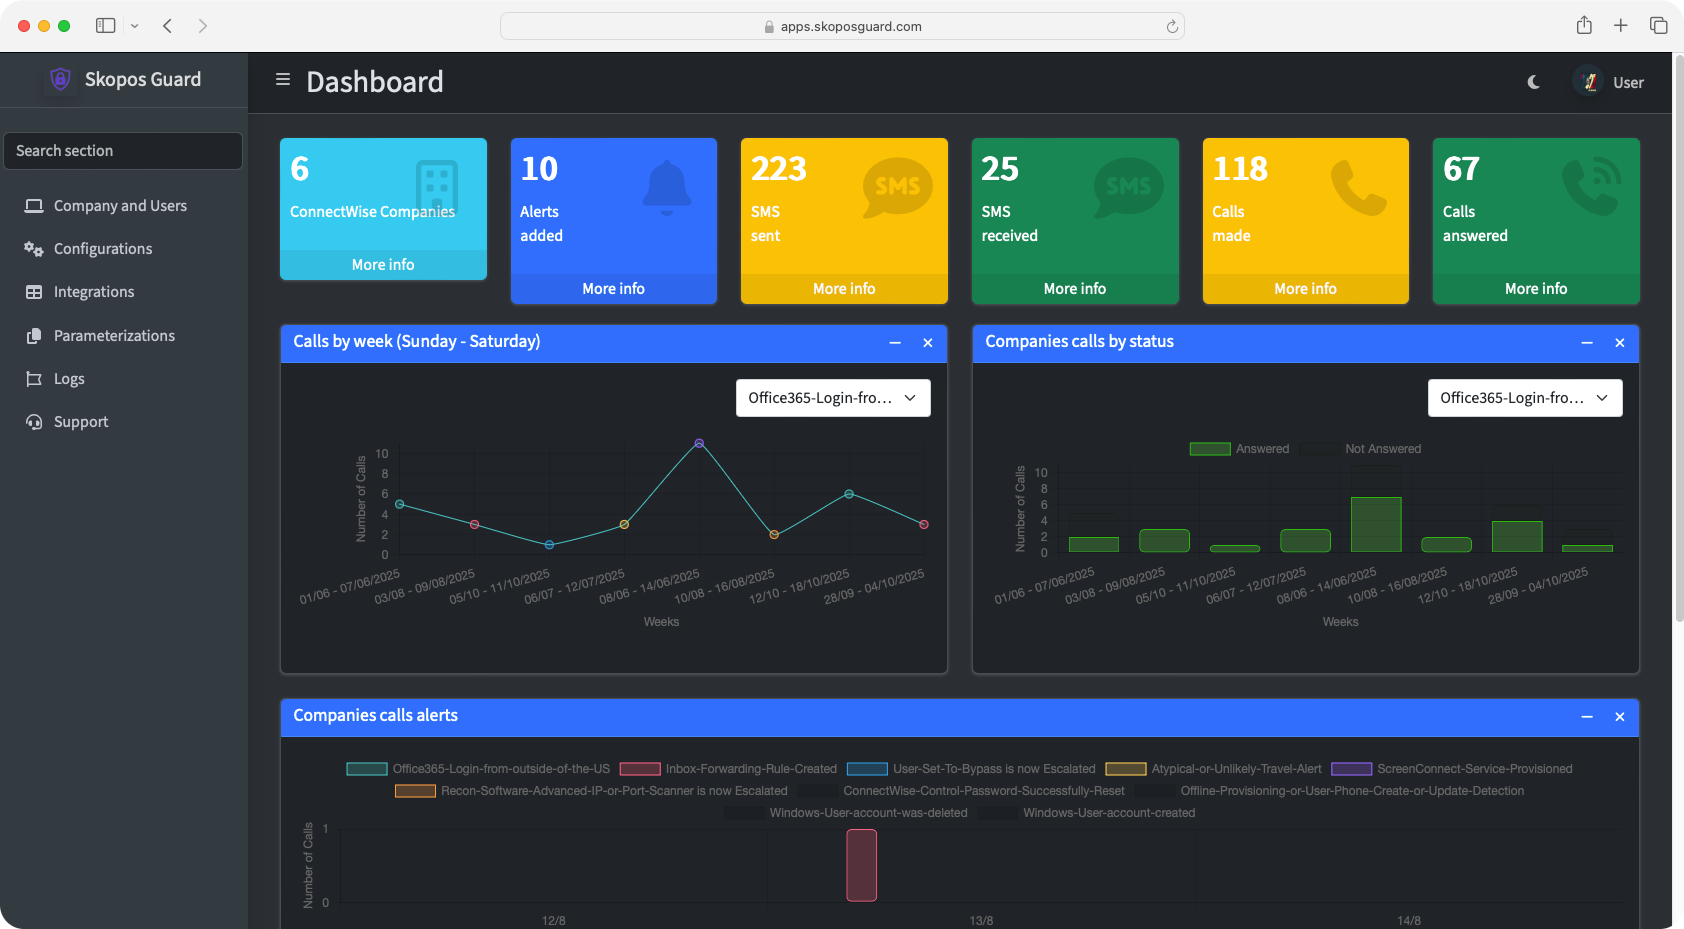The image size is (1684, 929).
Task: Open Configurations in the sidebar
Action: (103, 249)
